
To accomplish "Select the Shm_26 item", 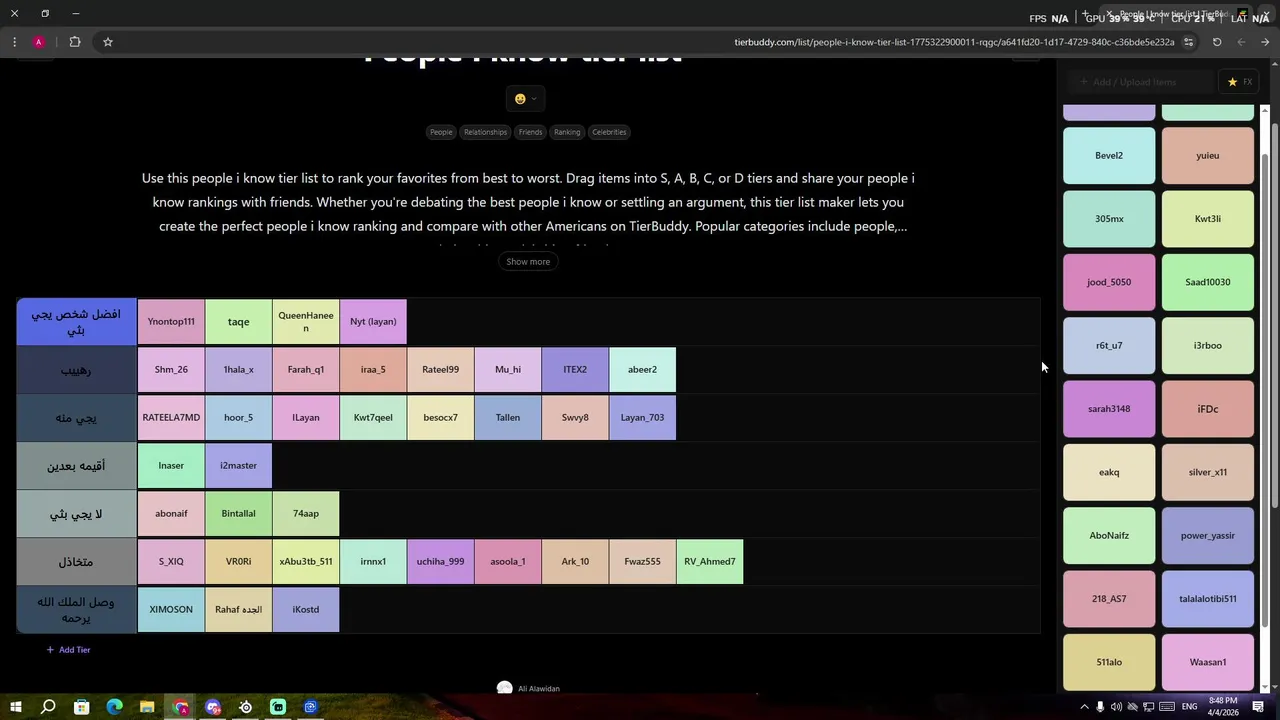I will (x=171, y=370).
